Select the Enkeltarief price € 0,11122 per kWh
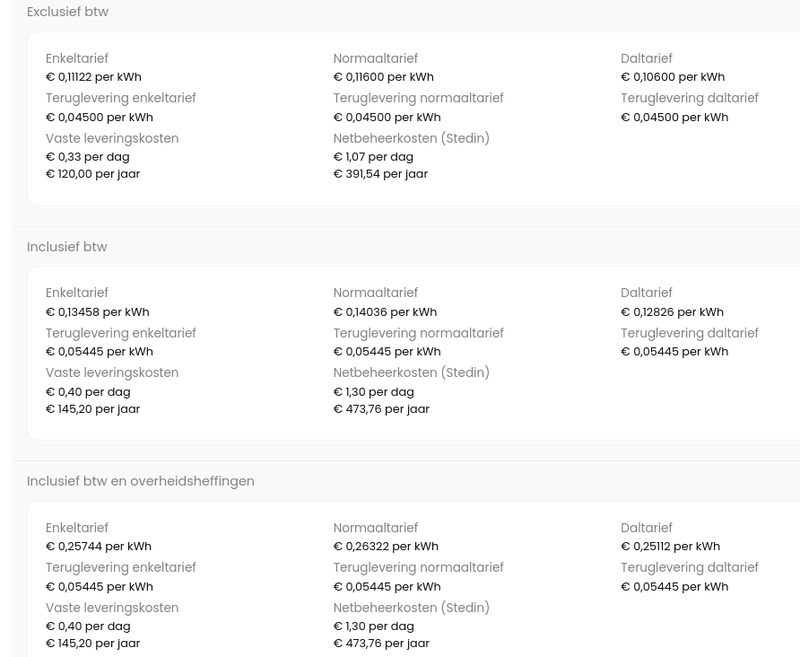 pos(93,77)
